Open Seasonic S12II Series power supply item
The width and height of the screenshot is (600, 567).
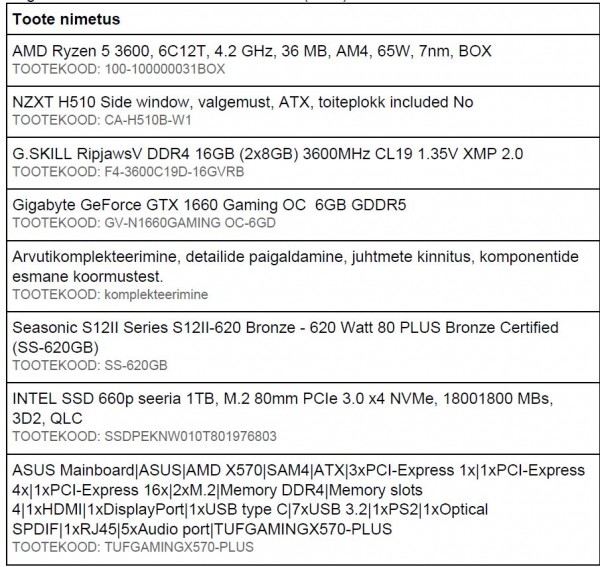285,337
